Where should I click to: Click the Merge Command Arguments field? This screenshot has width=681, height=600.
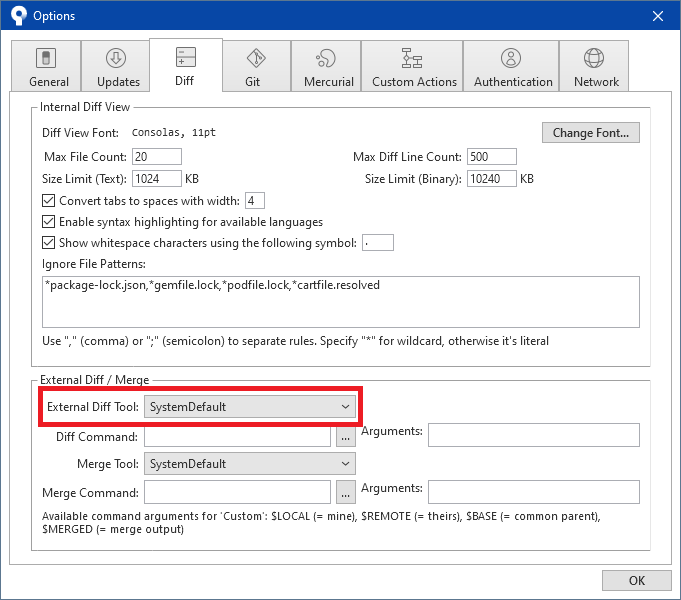(x=534, y=492)
